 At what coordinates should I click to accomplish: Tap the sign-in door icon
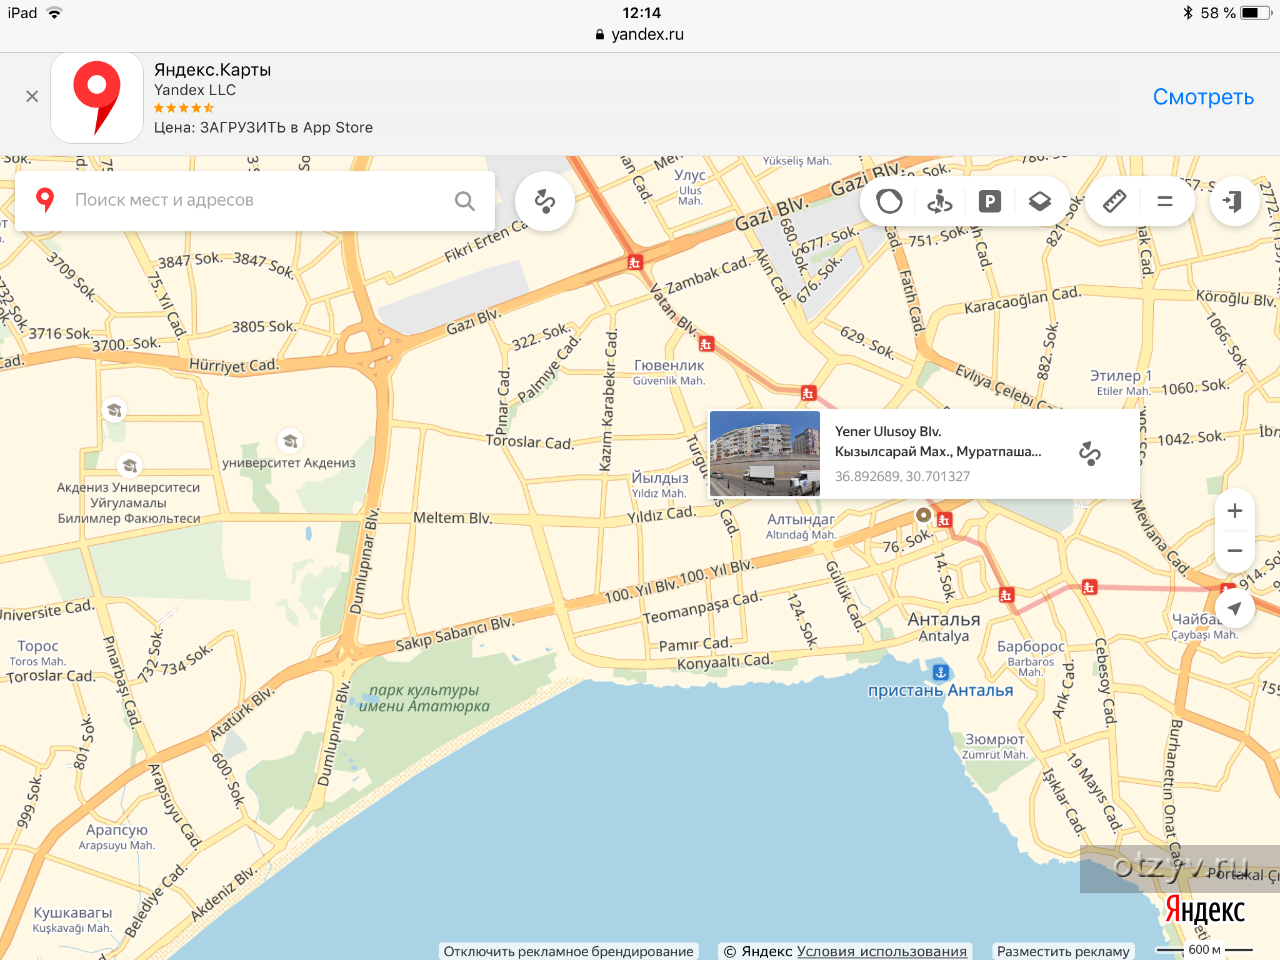click(x=1234, y=201)
